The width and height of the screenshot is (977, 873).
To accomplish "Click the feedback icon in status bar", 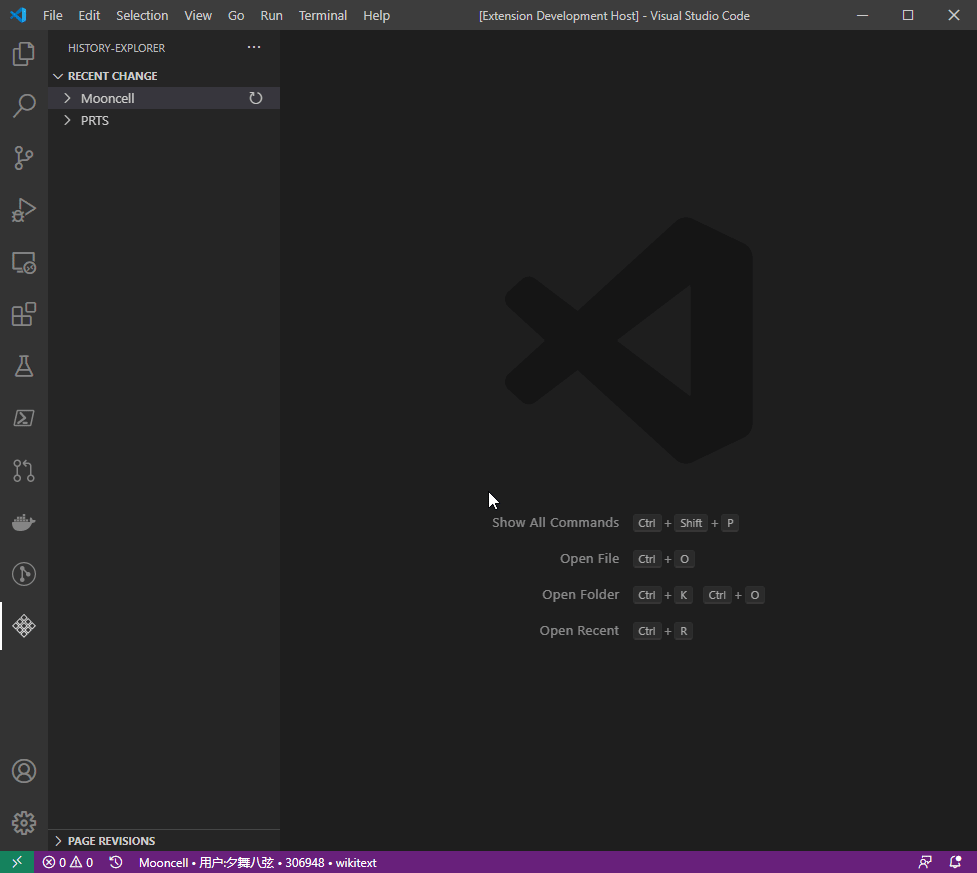I will [x=925, y=862].
